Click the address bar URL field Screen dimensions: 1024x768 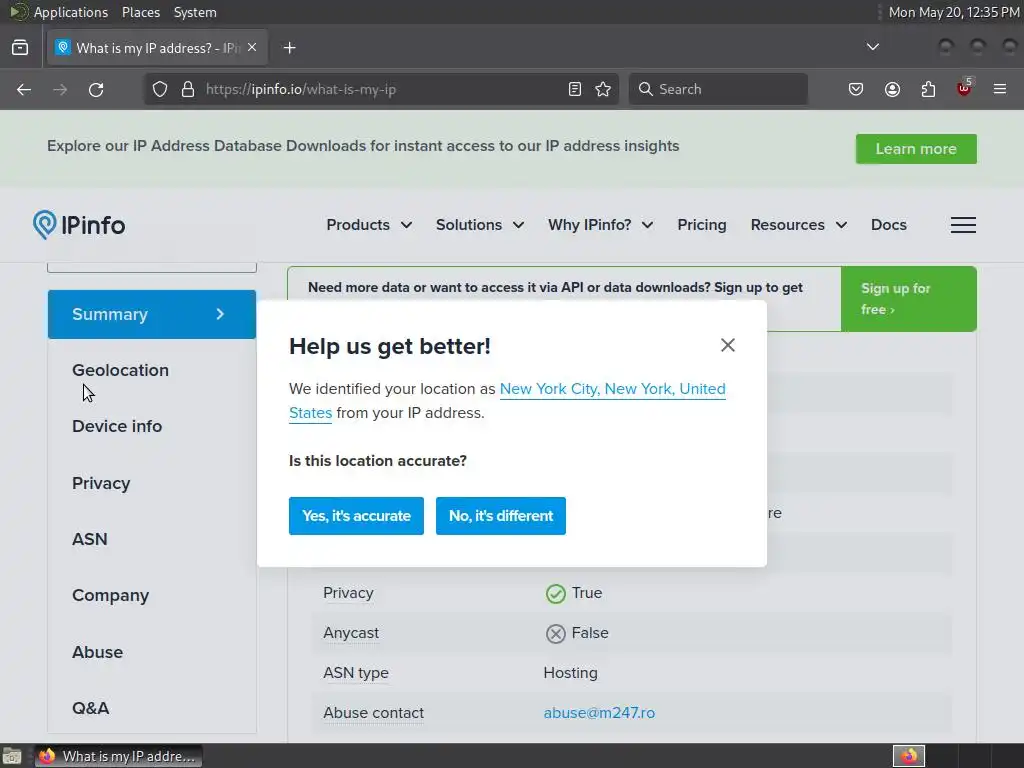click(382, 89)
